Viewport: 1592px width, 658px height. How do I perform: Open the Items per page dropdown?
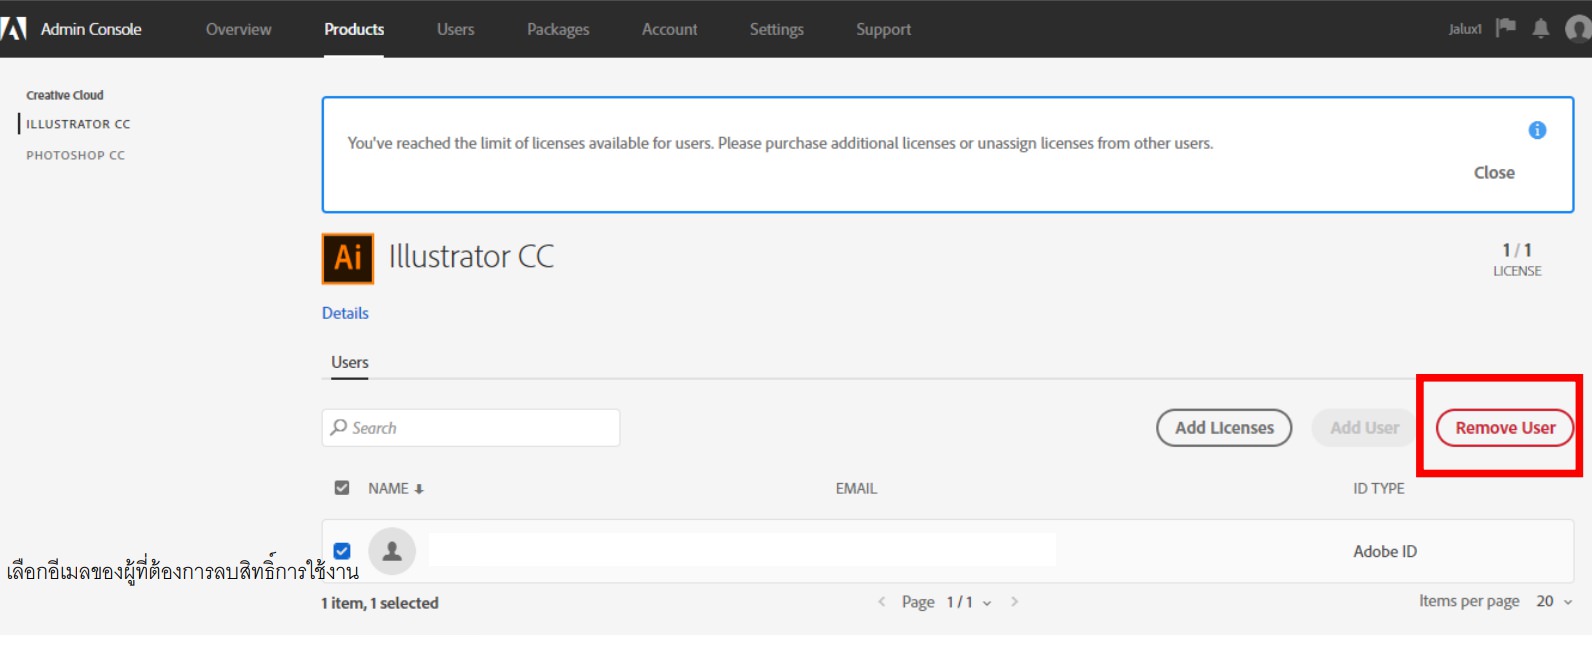pos(1554,601)
